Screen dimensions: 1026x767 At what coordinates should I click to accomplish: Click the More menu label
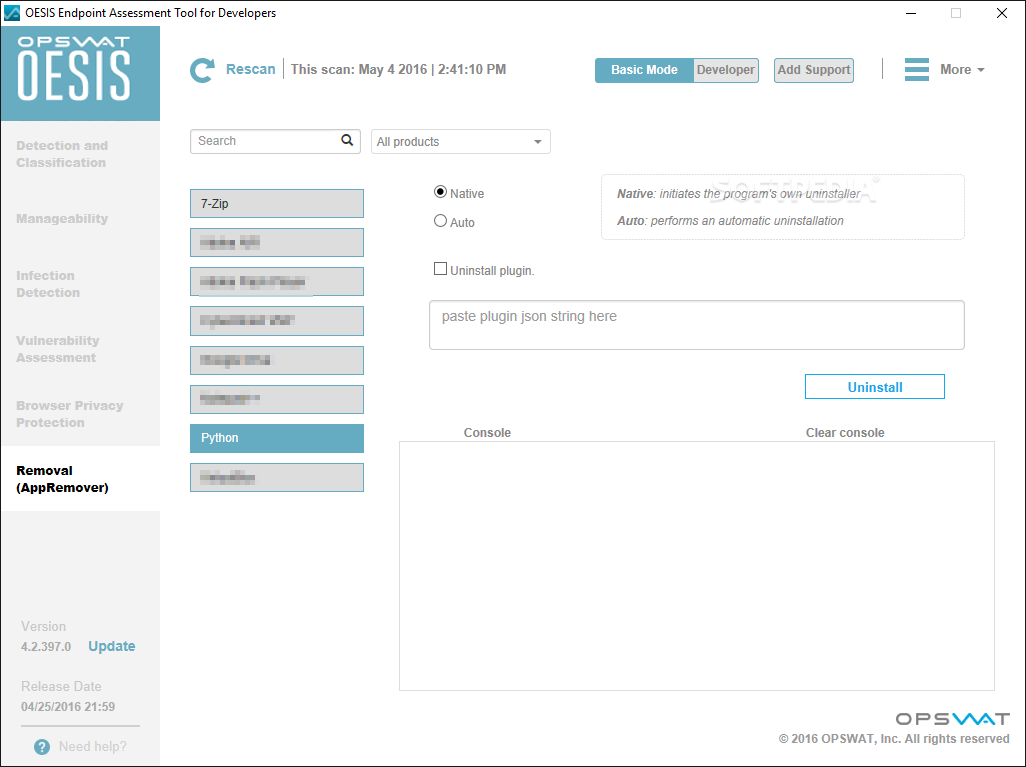[x=955, y=69]
